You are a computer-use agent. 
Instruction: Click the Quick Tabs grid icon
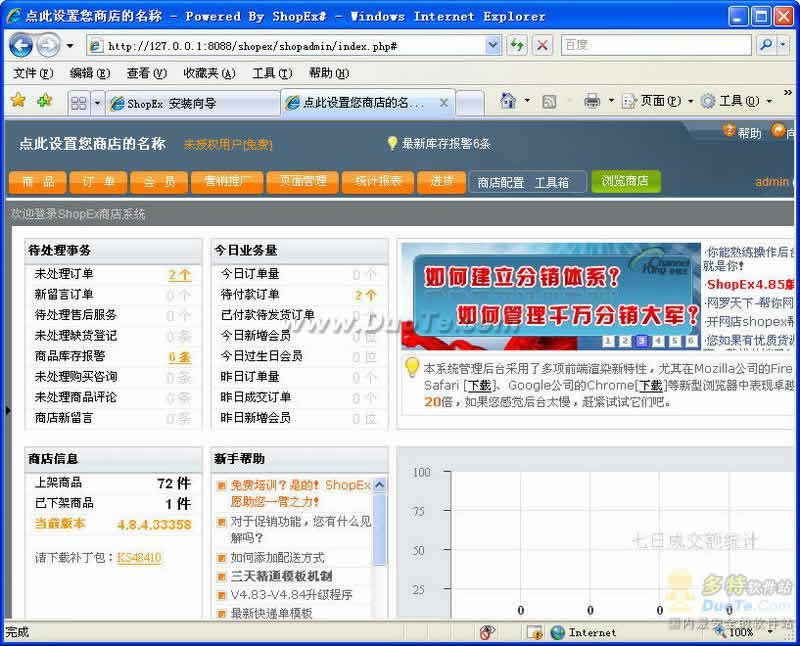(79, 104)
